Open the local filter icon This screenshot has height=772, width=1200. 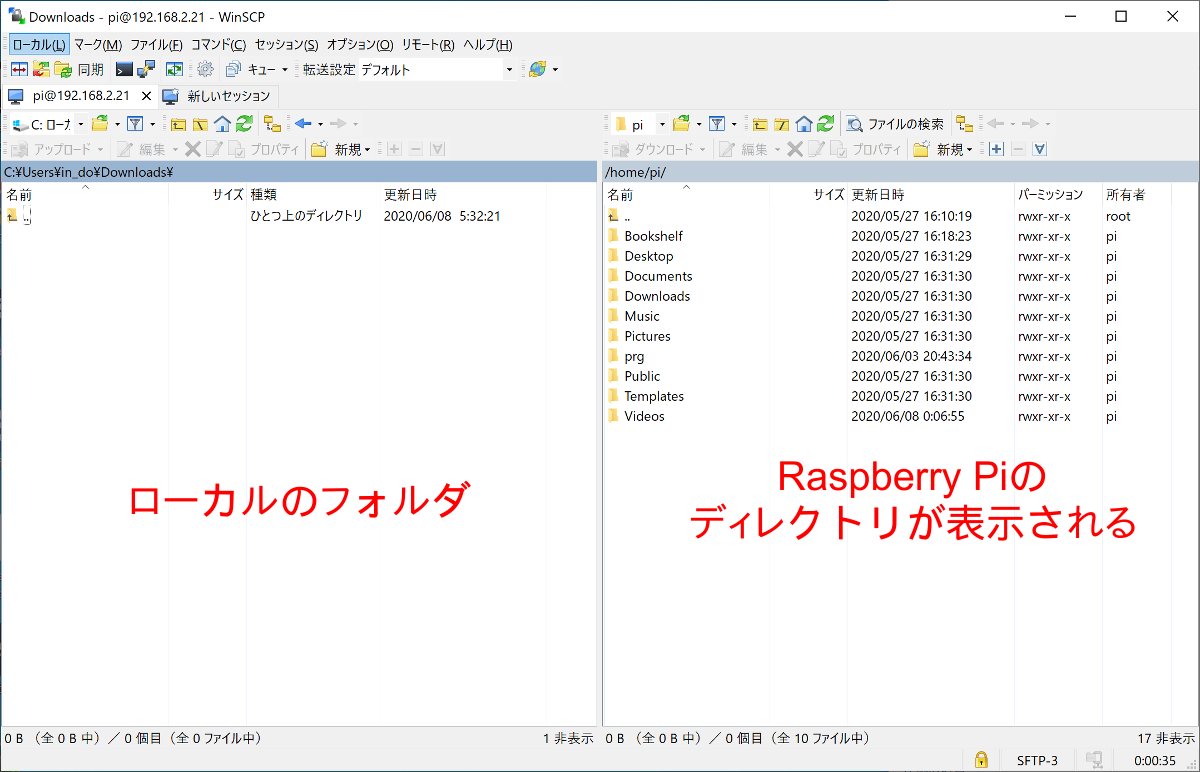tap(135, 124)
